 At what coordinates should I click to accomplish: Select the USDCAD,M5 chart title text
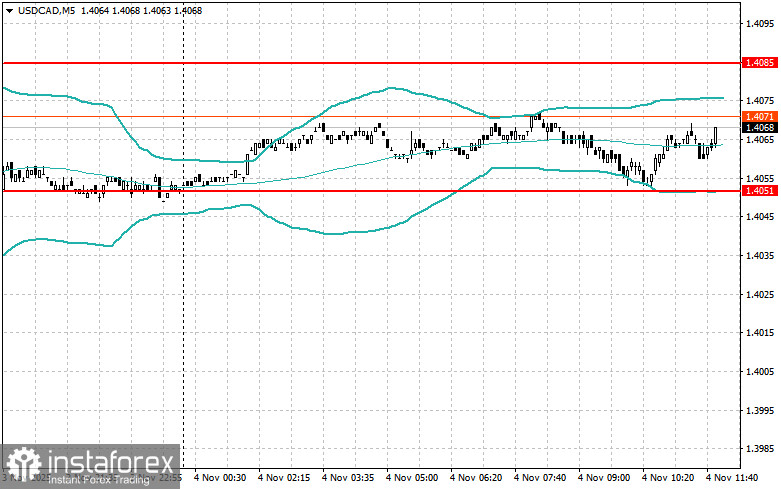(x=46, y=10)
